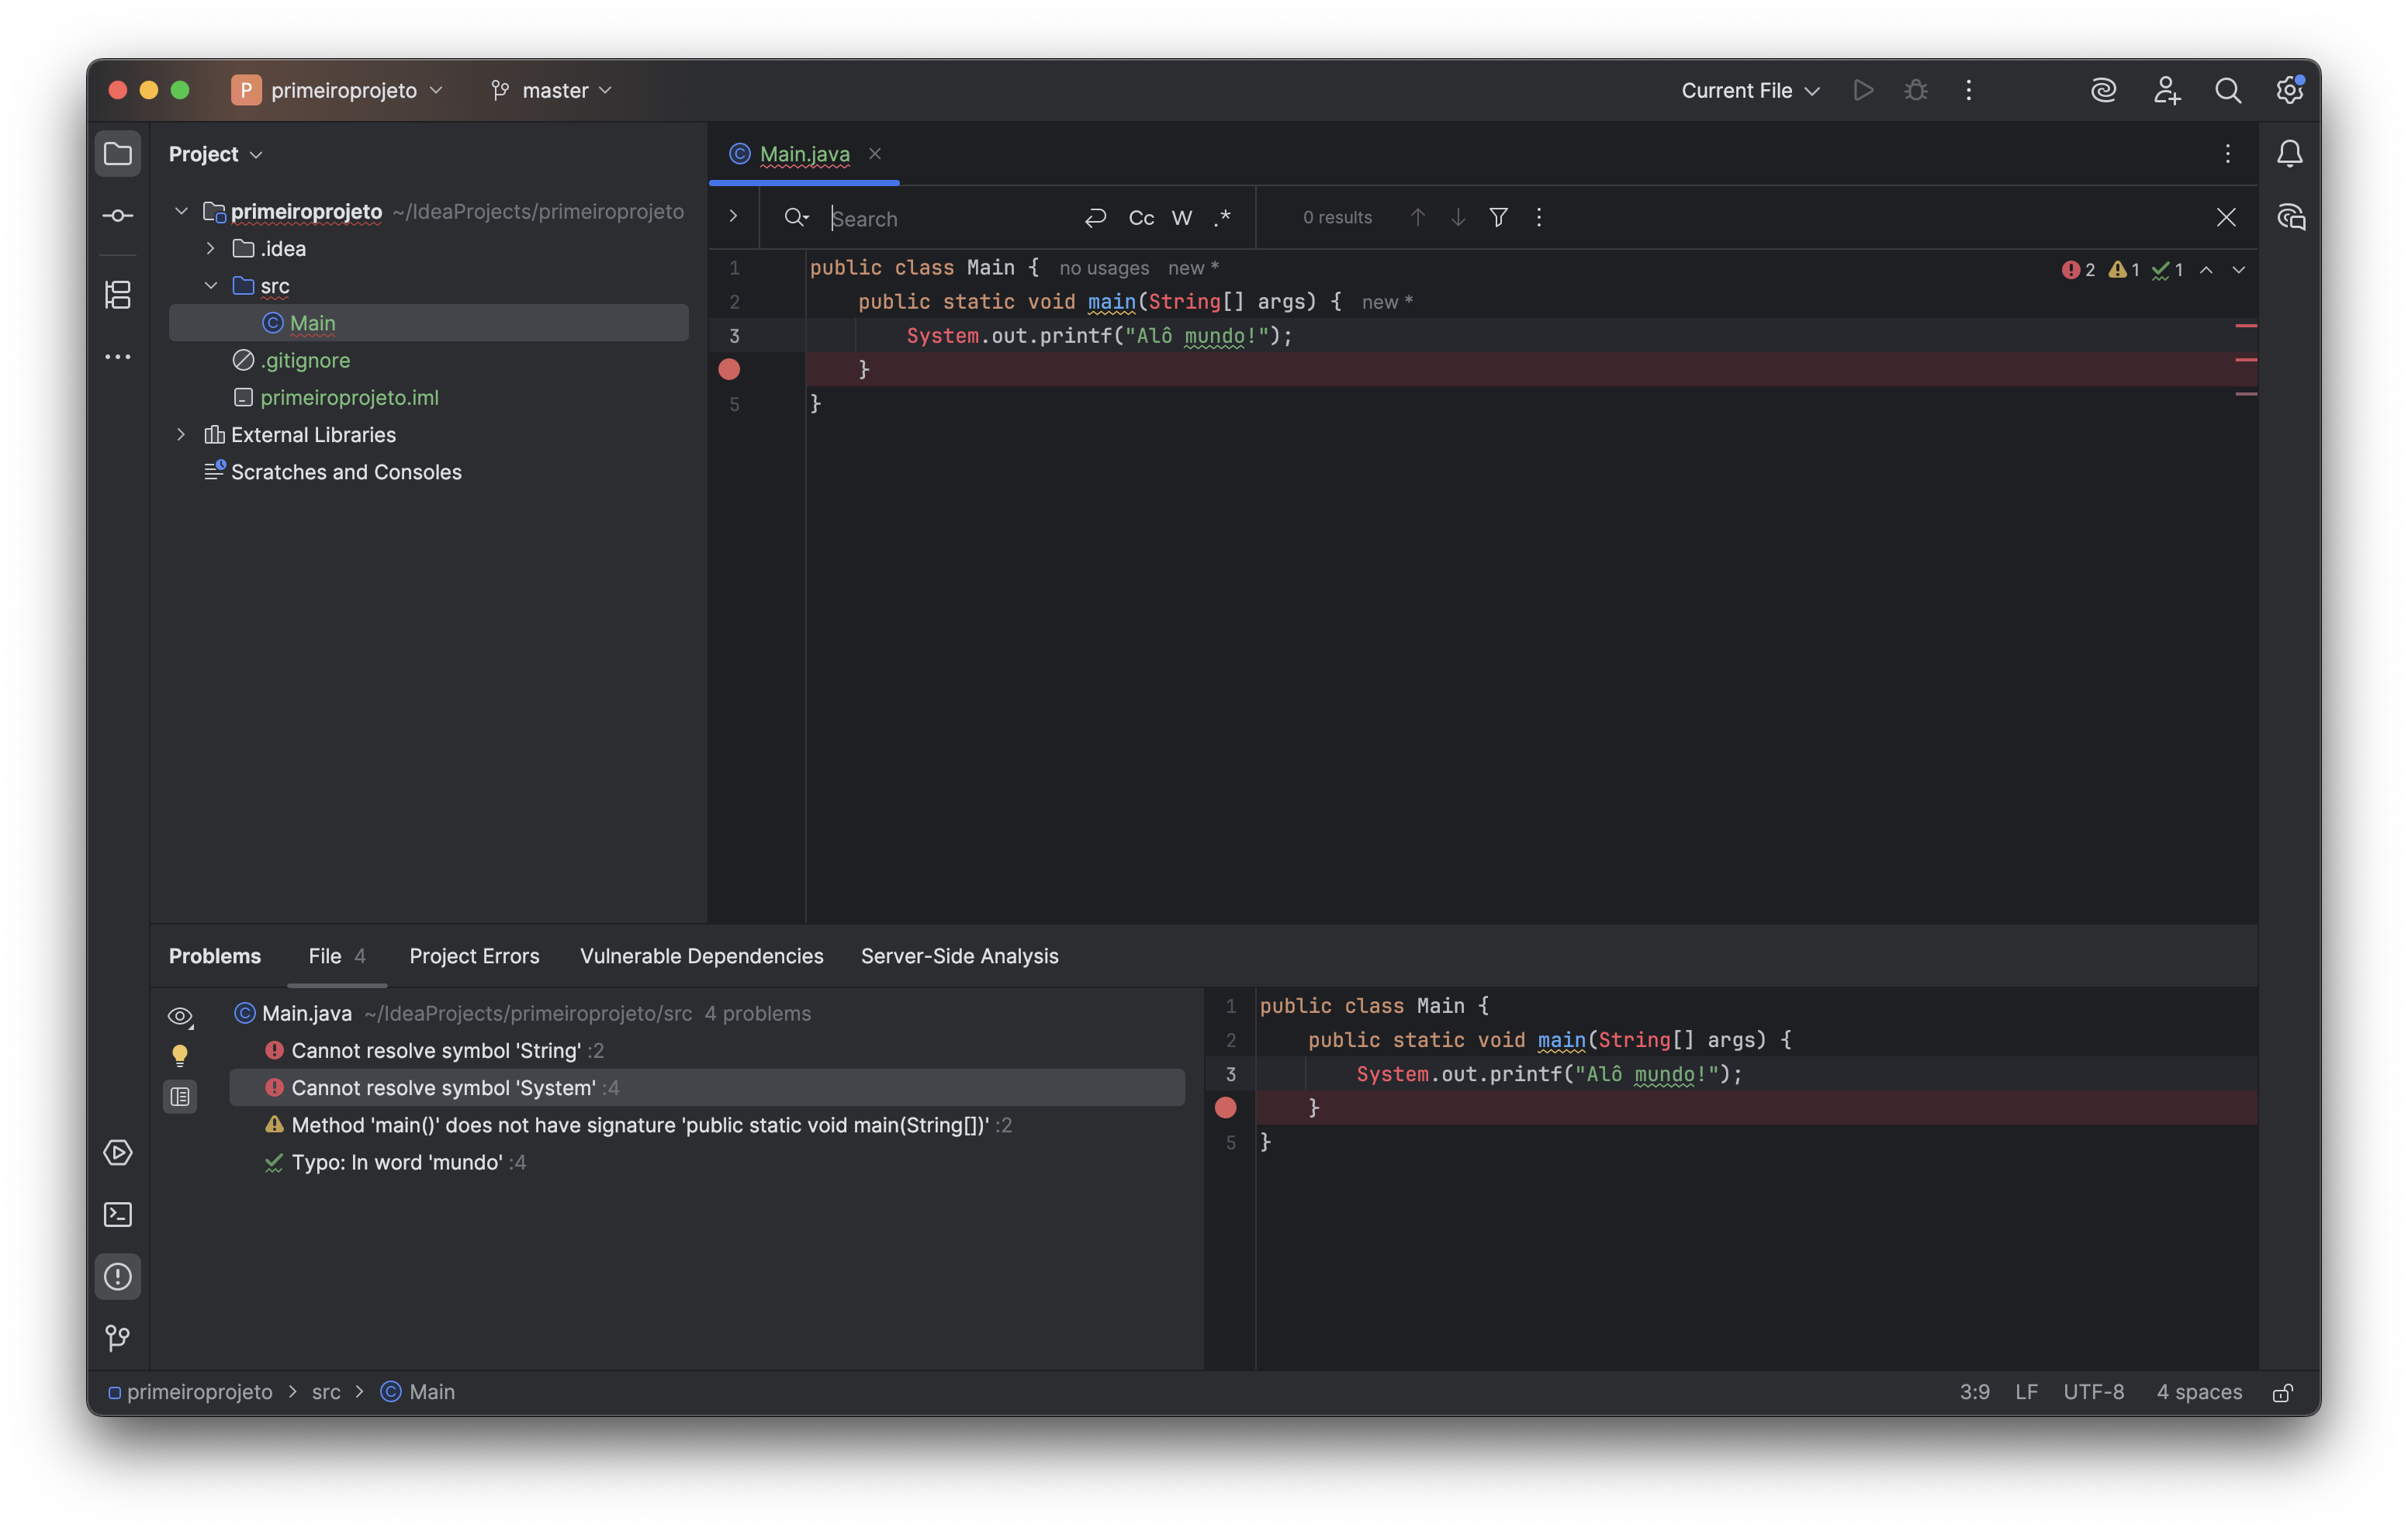Click the UTF-8 encoding in status bar
The height and width of the screenshot is (1531, 2408).
(x=2094, y=1392)
